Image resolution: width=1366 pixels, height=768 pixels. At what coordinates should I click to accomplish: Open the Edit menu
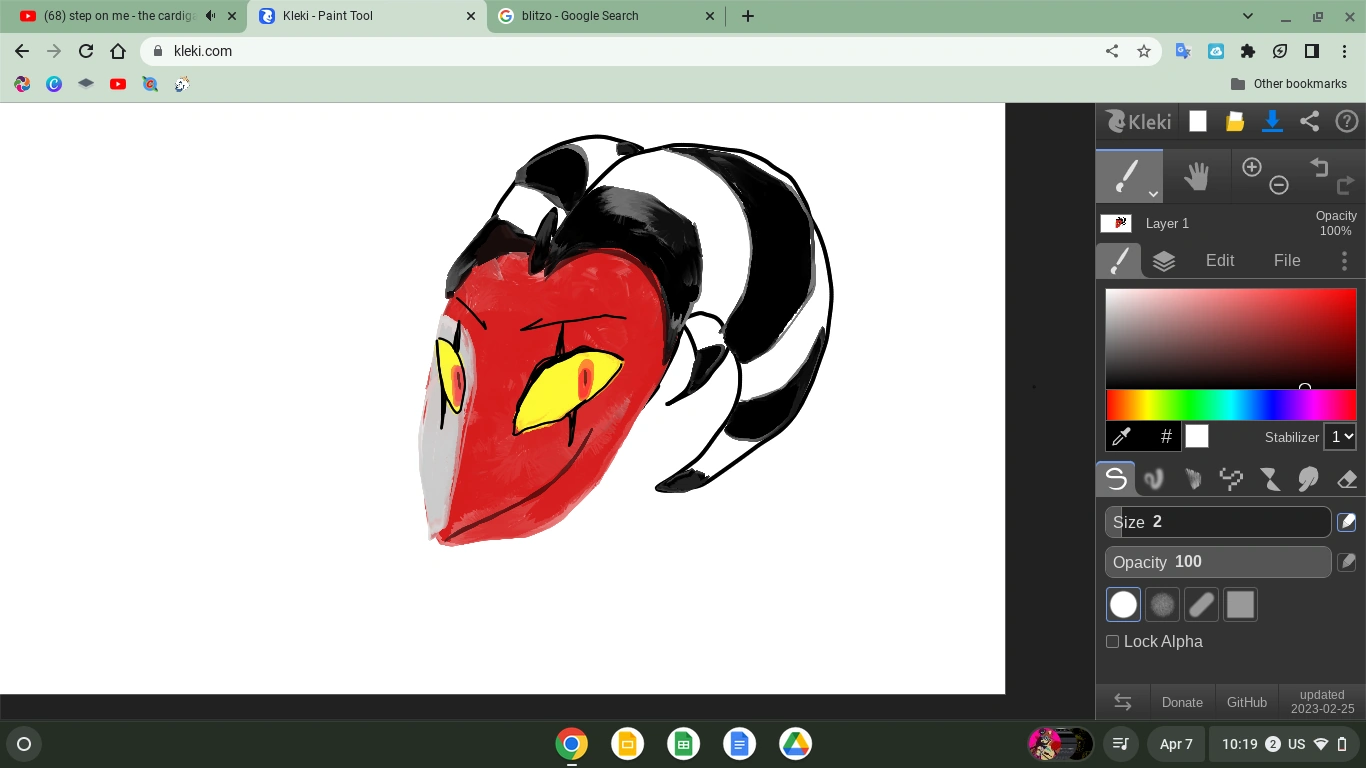point(1219,260)
